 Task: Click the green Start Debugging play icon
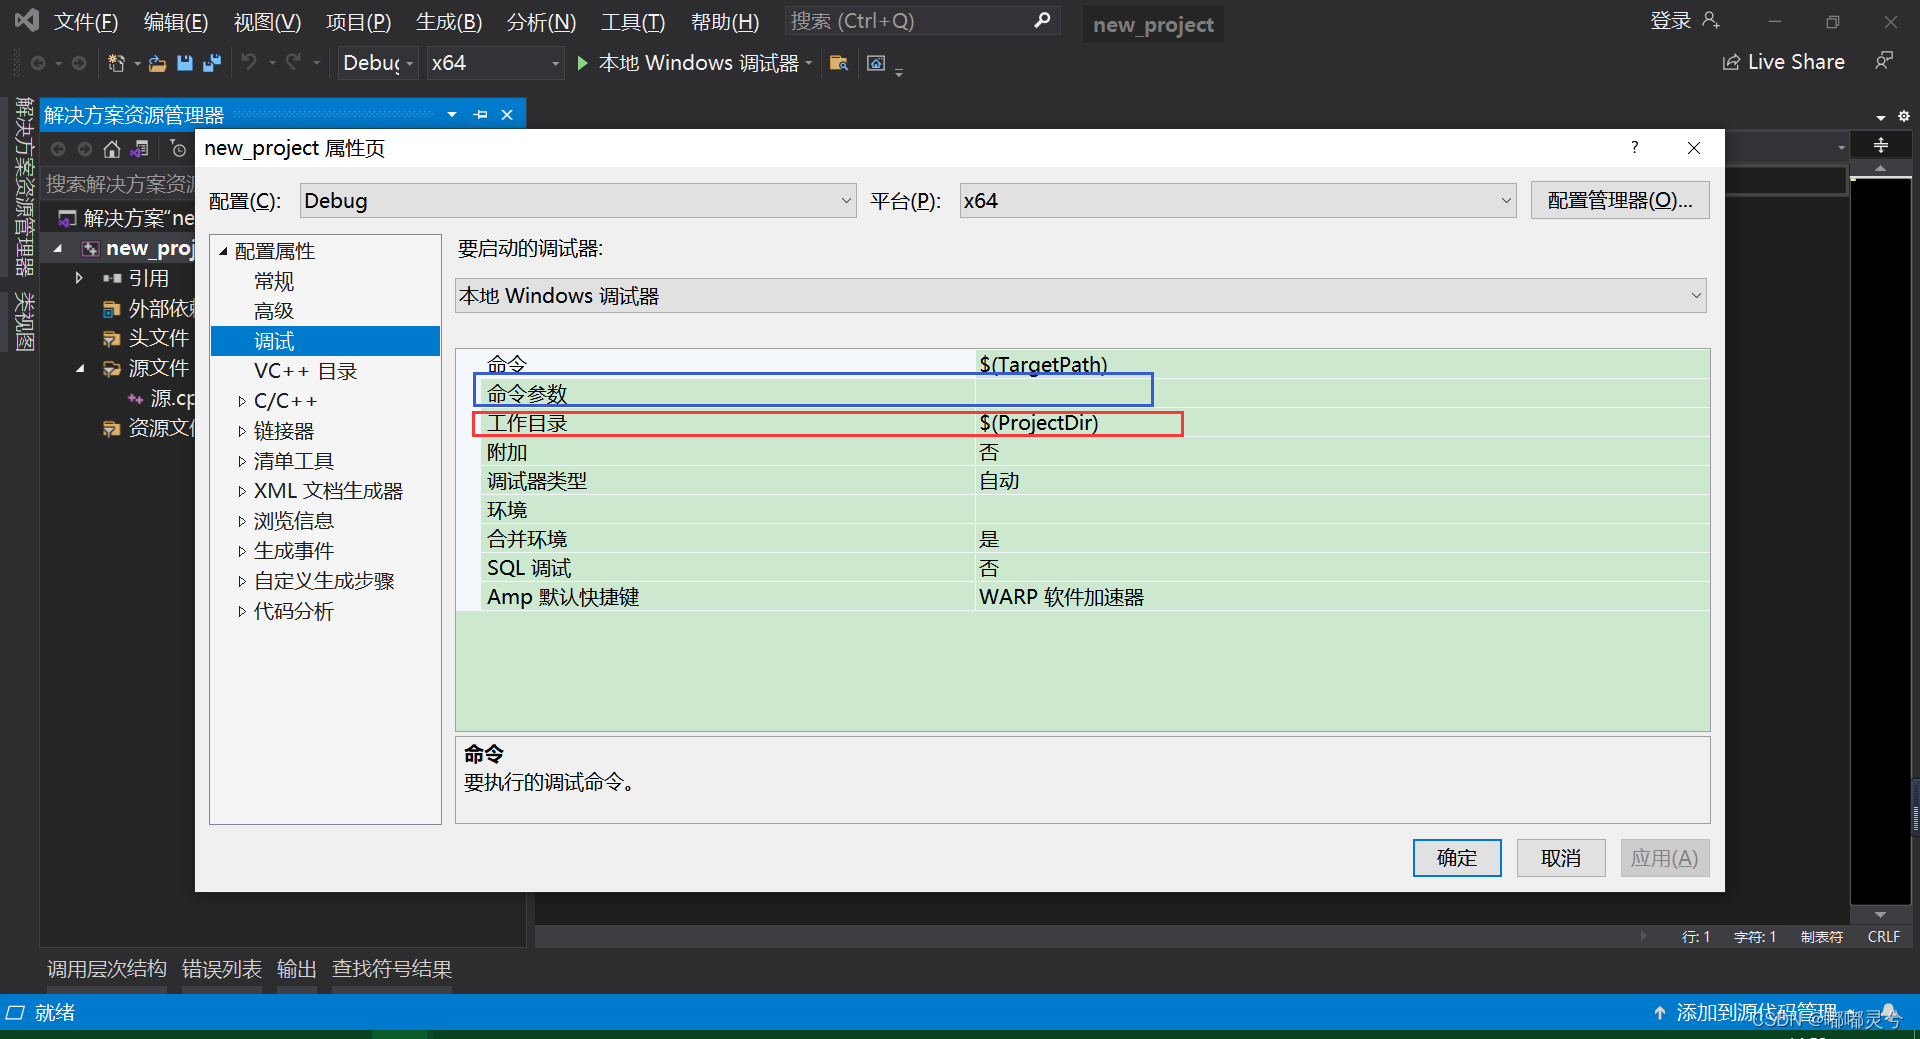[583, 63]
